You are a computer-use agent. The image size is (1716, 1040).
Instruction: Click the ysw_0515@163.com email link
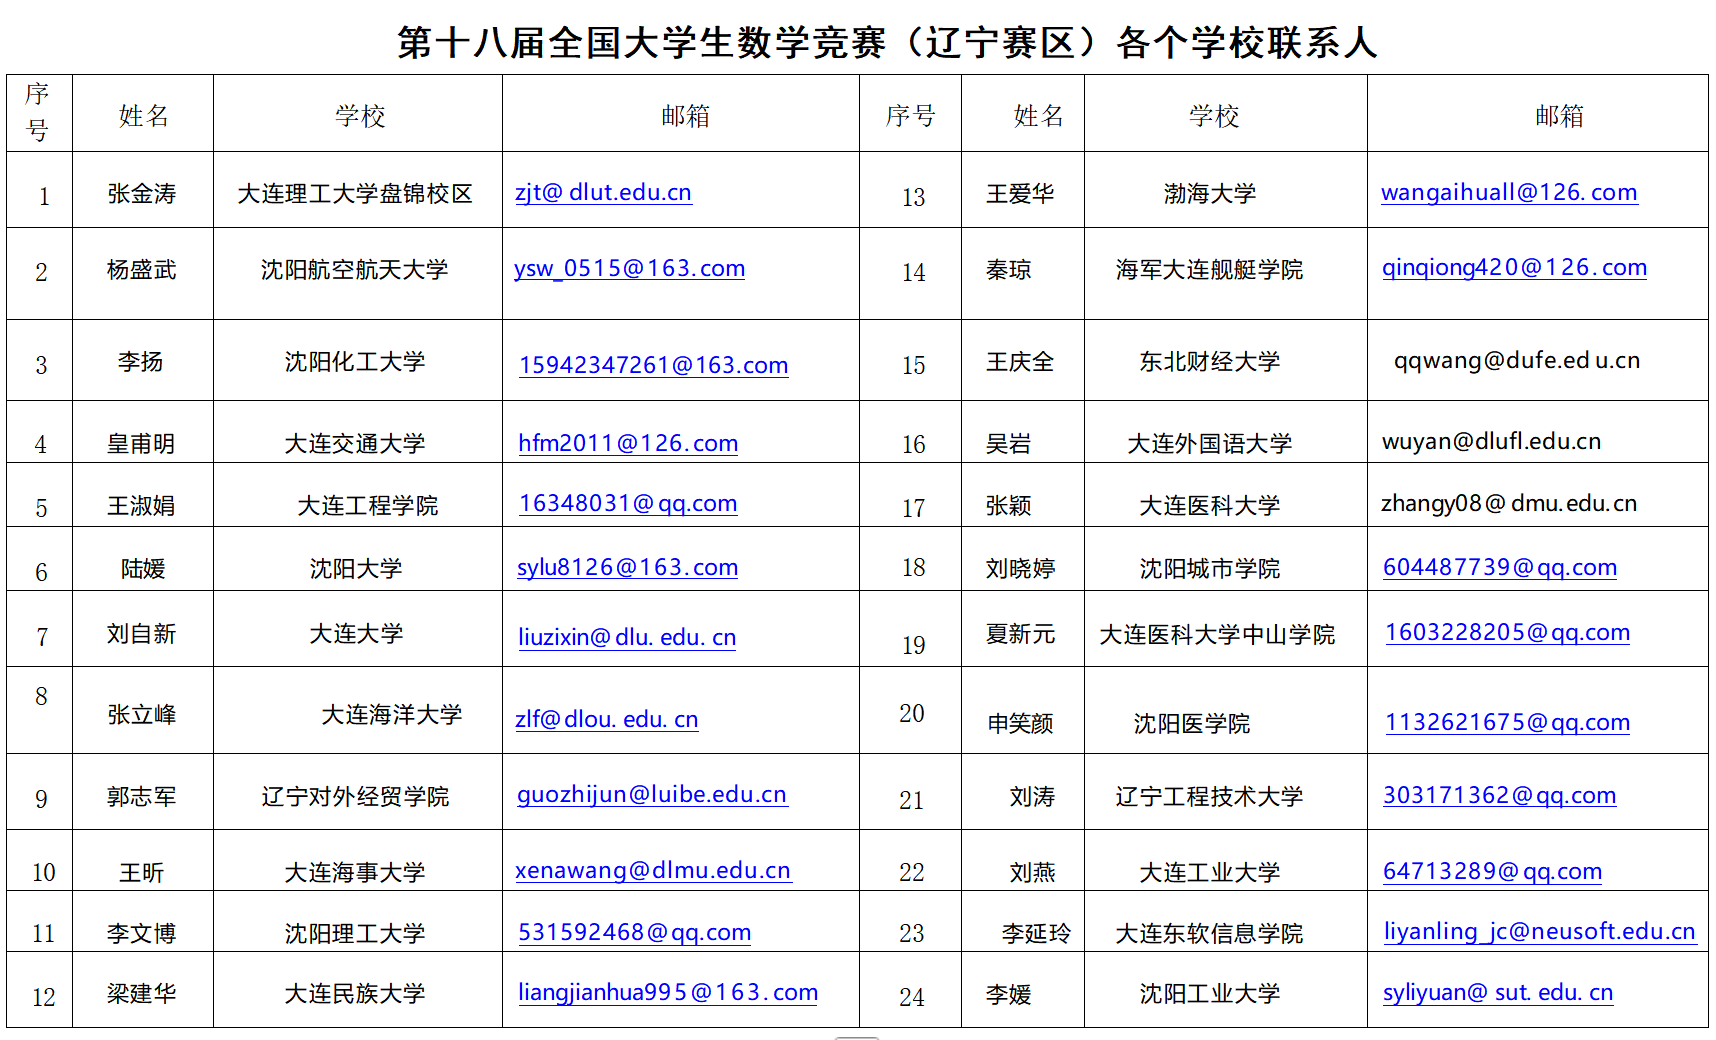tap(629, 268)
